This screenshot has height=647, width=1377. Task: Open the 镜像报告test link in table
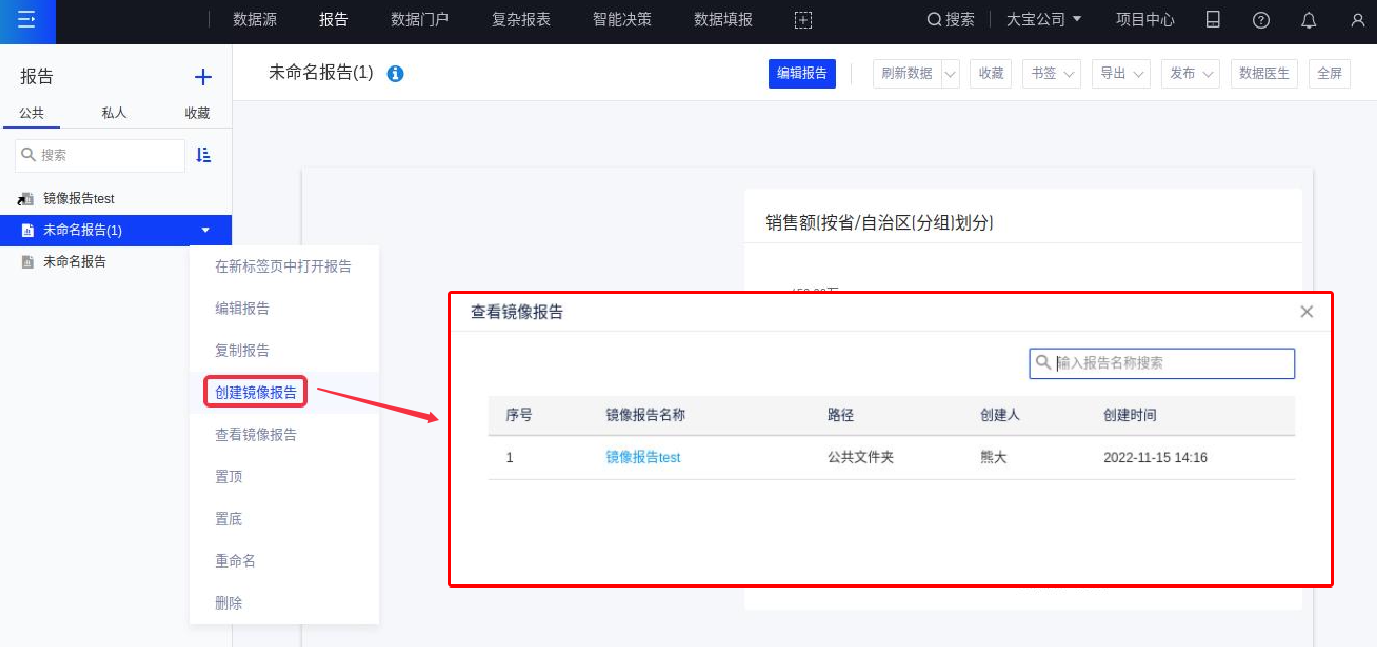642,457
